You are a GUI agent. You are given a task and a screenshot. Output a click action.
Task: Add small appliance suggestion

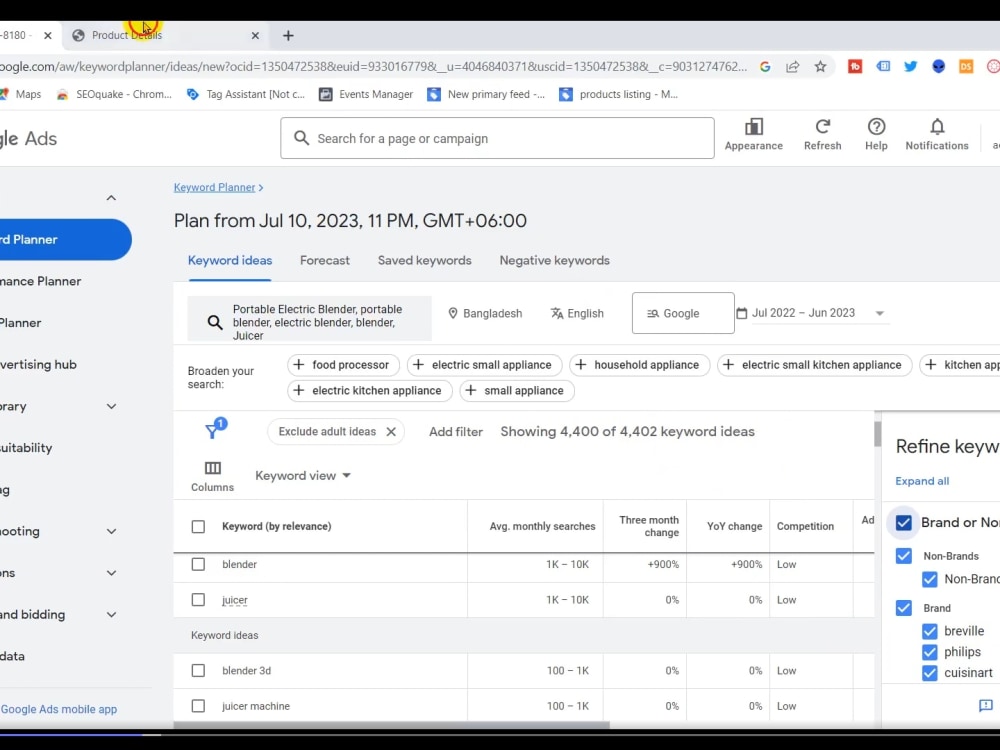tap(517, 390)
